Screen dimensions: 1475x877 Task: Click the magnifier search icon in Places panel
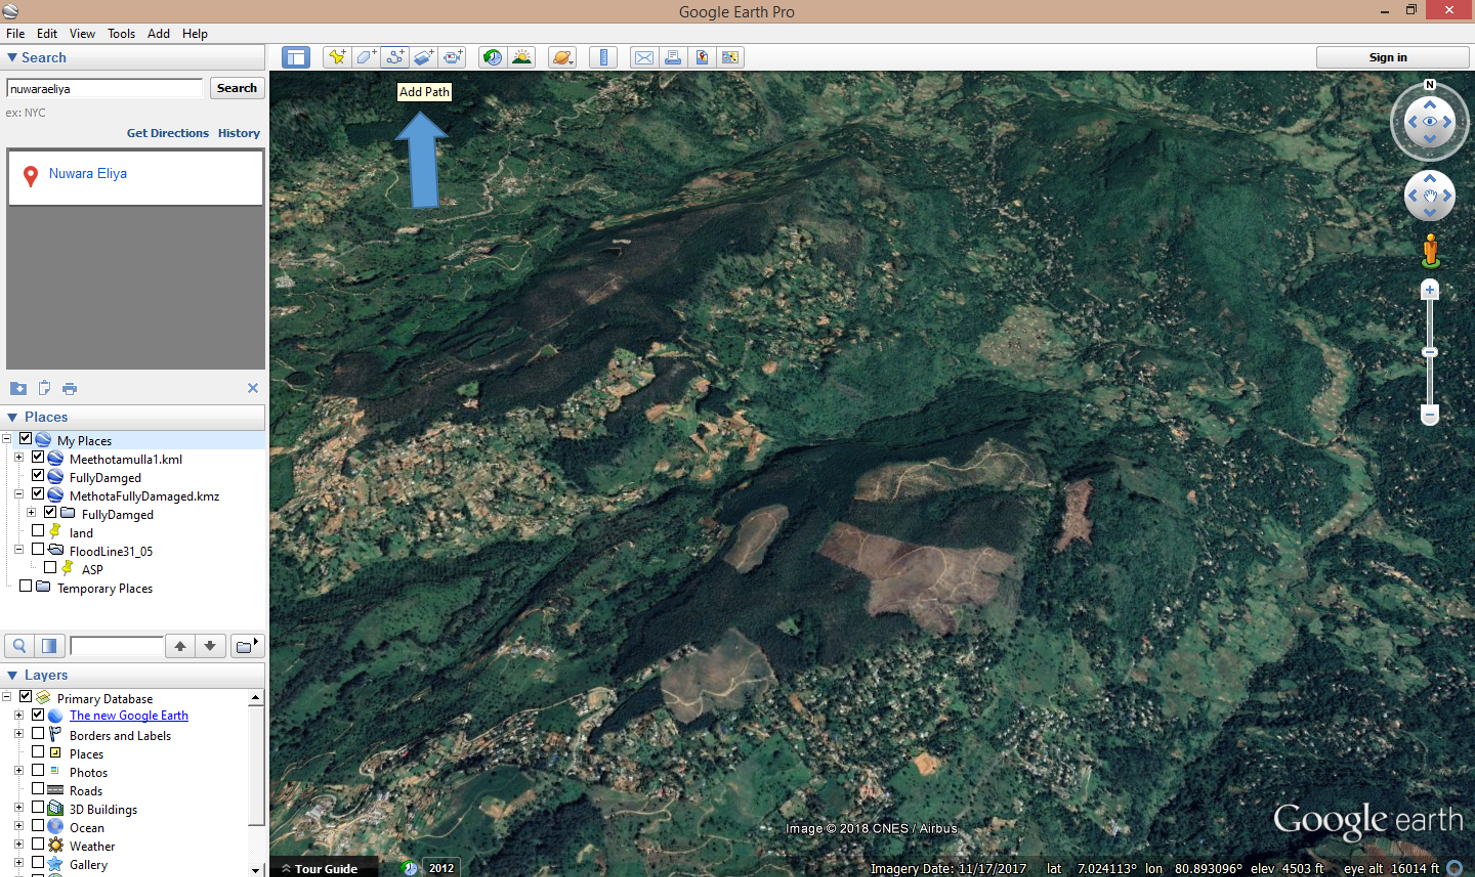[19, 646]
